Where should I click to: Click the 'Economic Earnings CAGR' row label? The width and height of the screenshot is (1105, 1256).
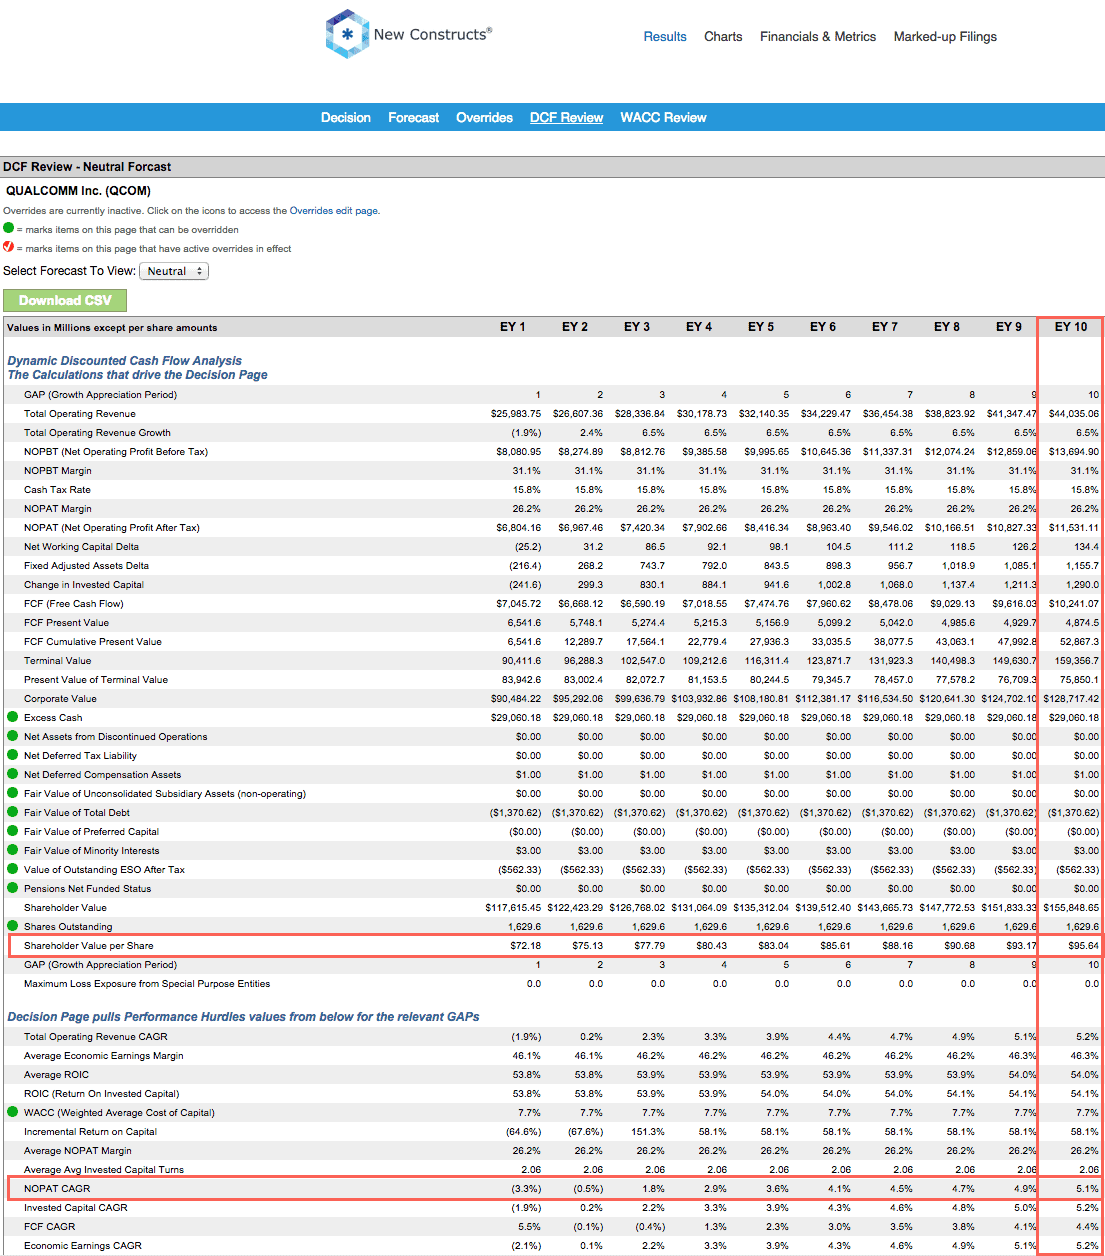[83, 1246]
